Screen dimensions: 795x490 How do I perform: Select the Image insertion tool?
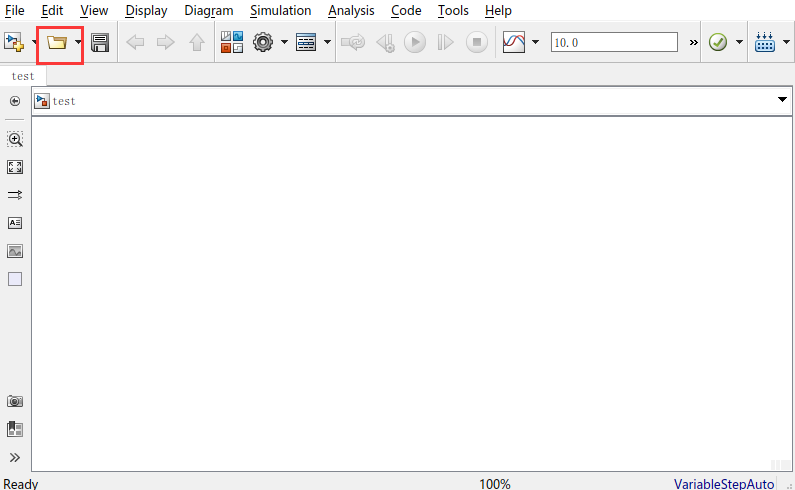tap(15, 251)
